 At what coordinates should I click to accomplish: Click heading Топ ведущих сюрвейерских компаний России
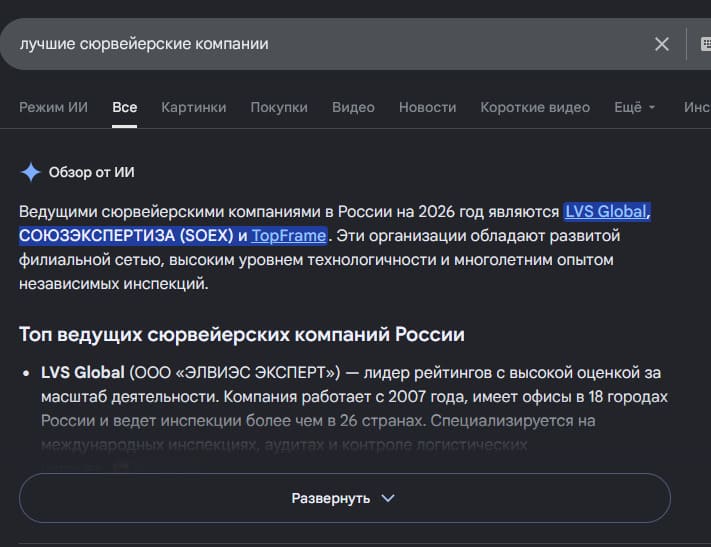pos(242,335)
